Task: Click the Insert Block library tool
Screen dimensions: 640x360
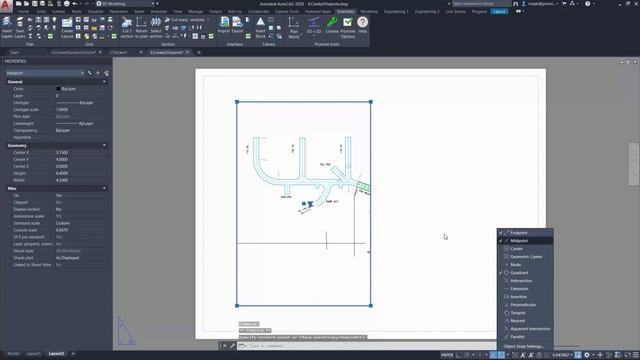Action: pyautogui.click(x=260, y=28)
